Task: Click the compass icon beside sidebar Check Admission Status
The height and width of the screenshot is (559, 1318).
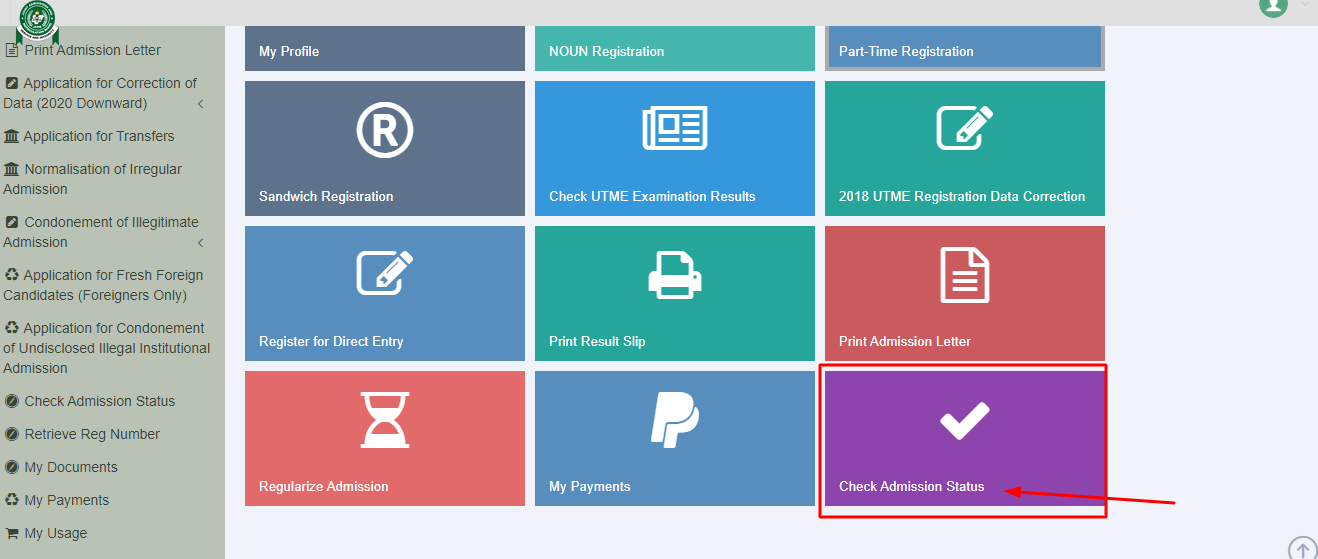Action: (x=12, y=401)
